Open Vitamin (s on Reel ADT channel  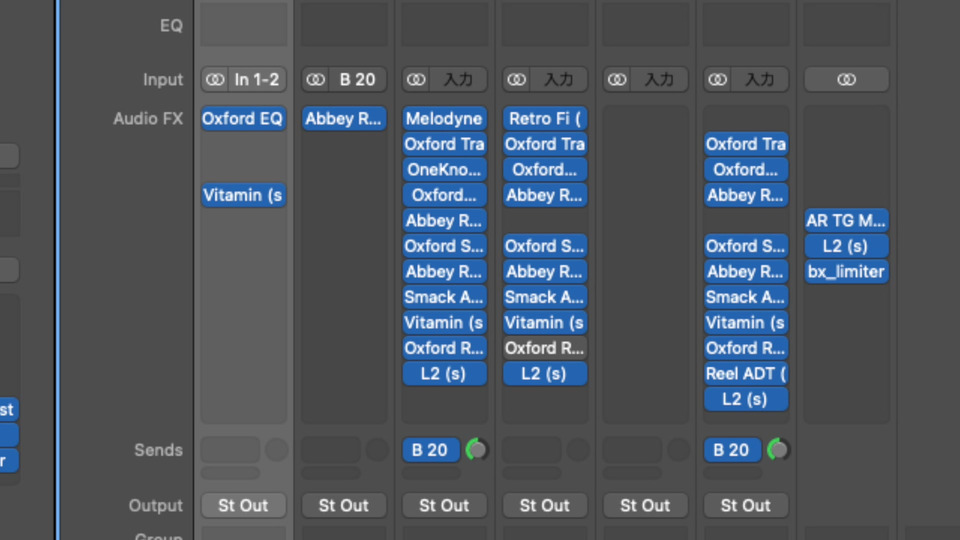746,323
